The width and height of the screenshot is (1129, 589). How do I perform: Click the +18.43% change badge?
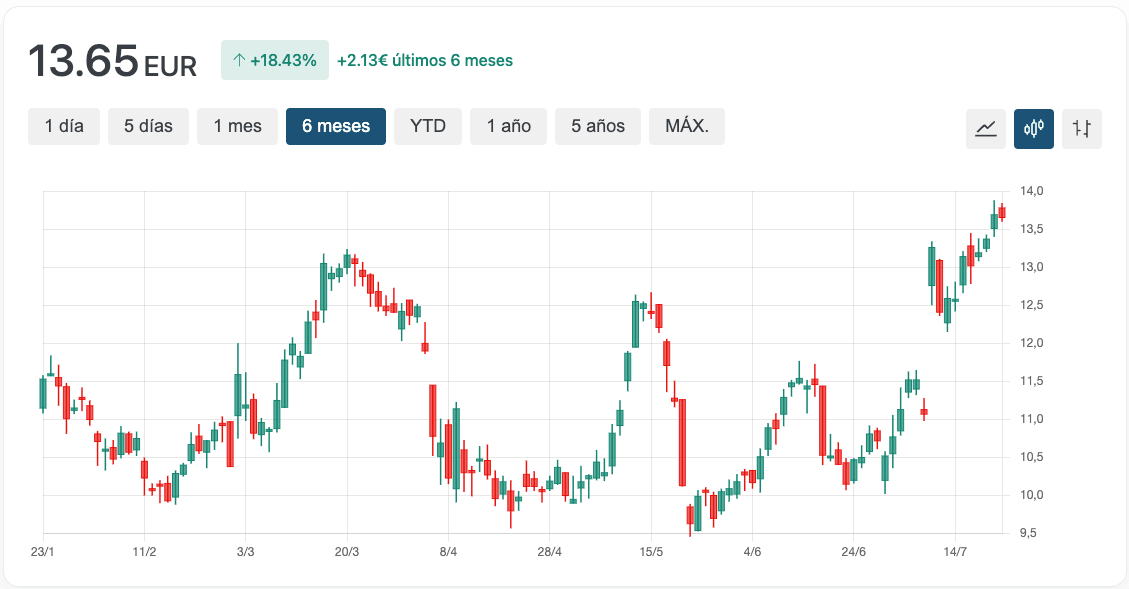point(274,60)
